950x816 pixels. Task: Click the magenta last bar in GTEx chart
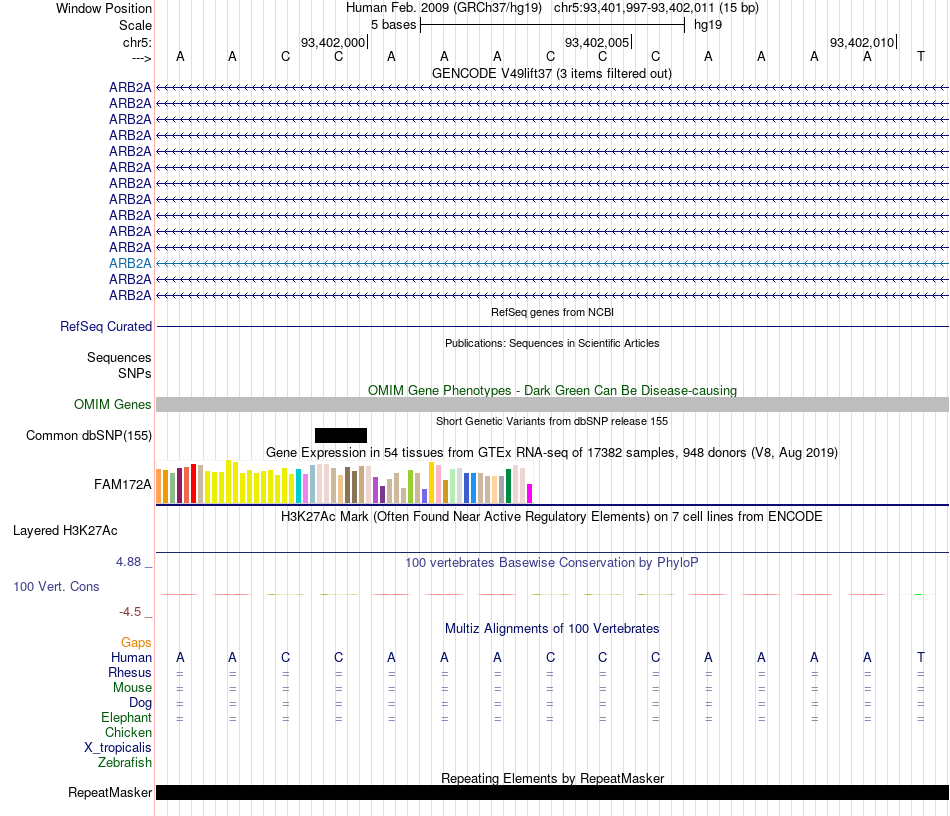pyautogui.click(x=530, y=493)
